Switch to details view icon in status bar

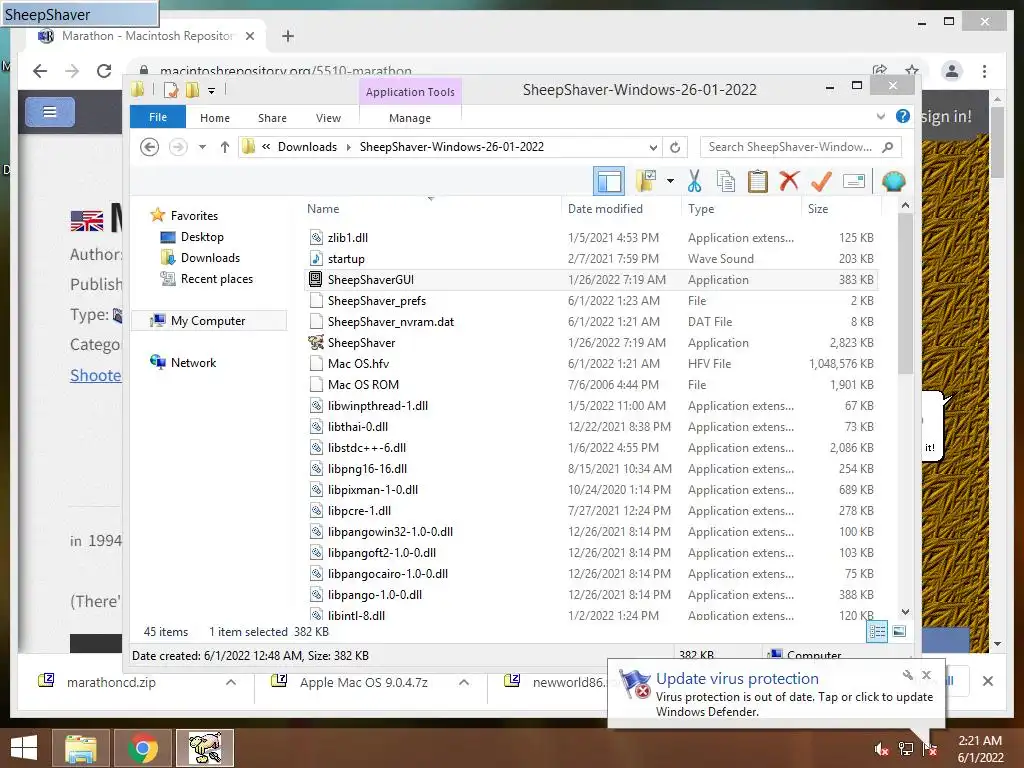pyautogui.click(x=877, y=632)
